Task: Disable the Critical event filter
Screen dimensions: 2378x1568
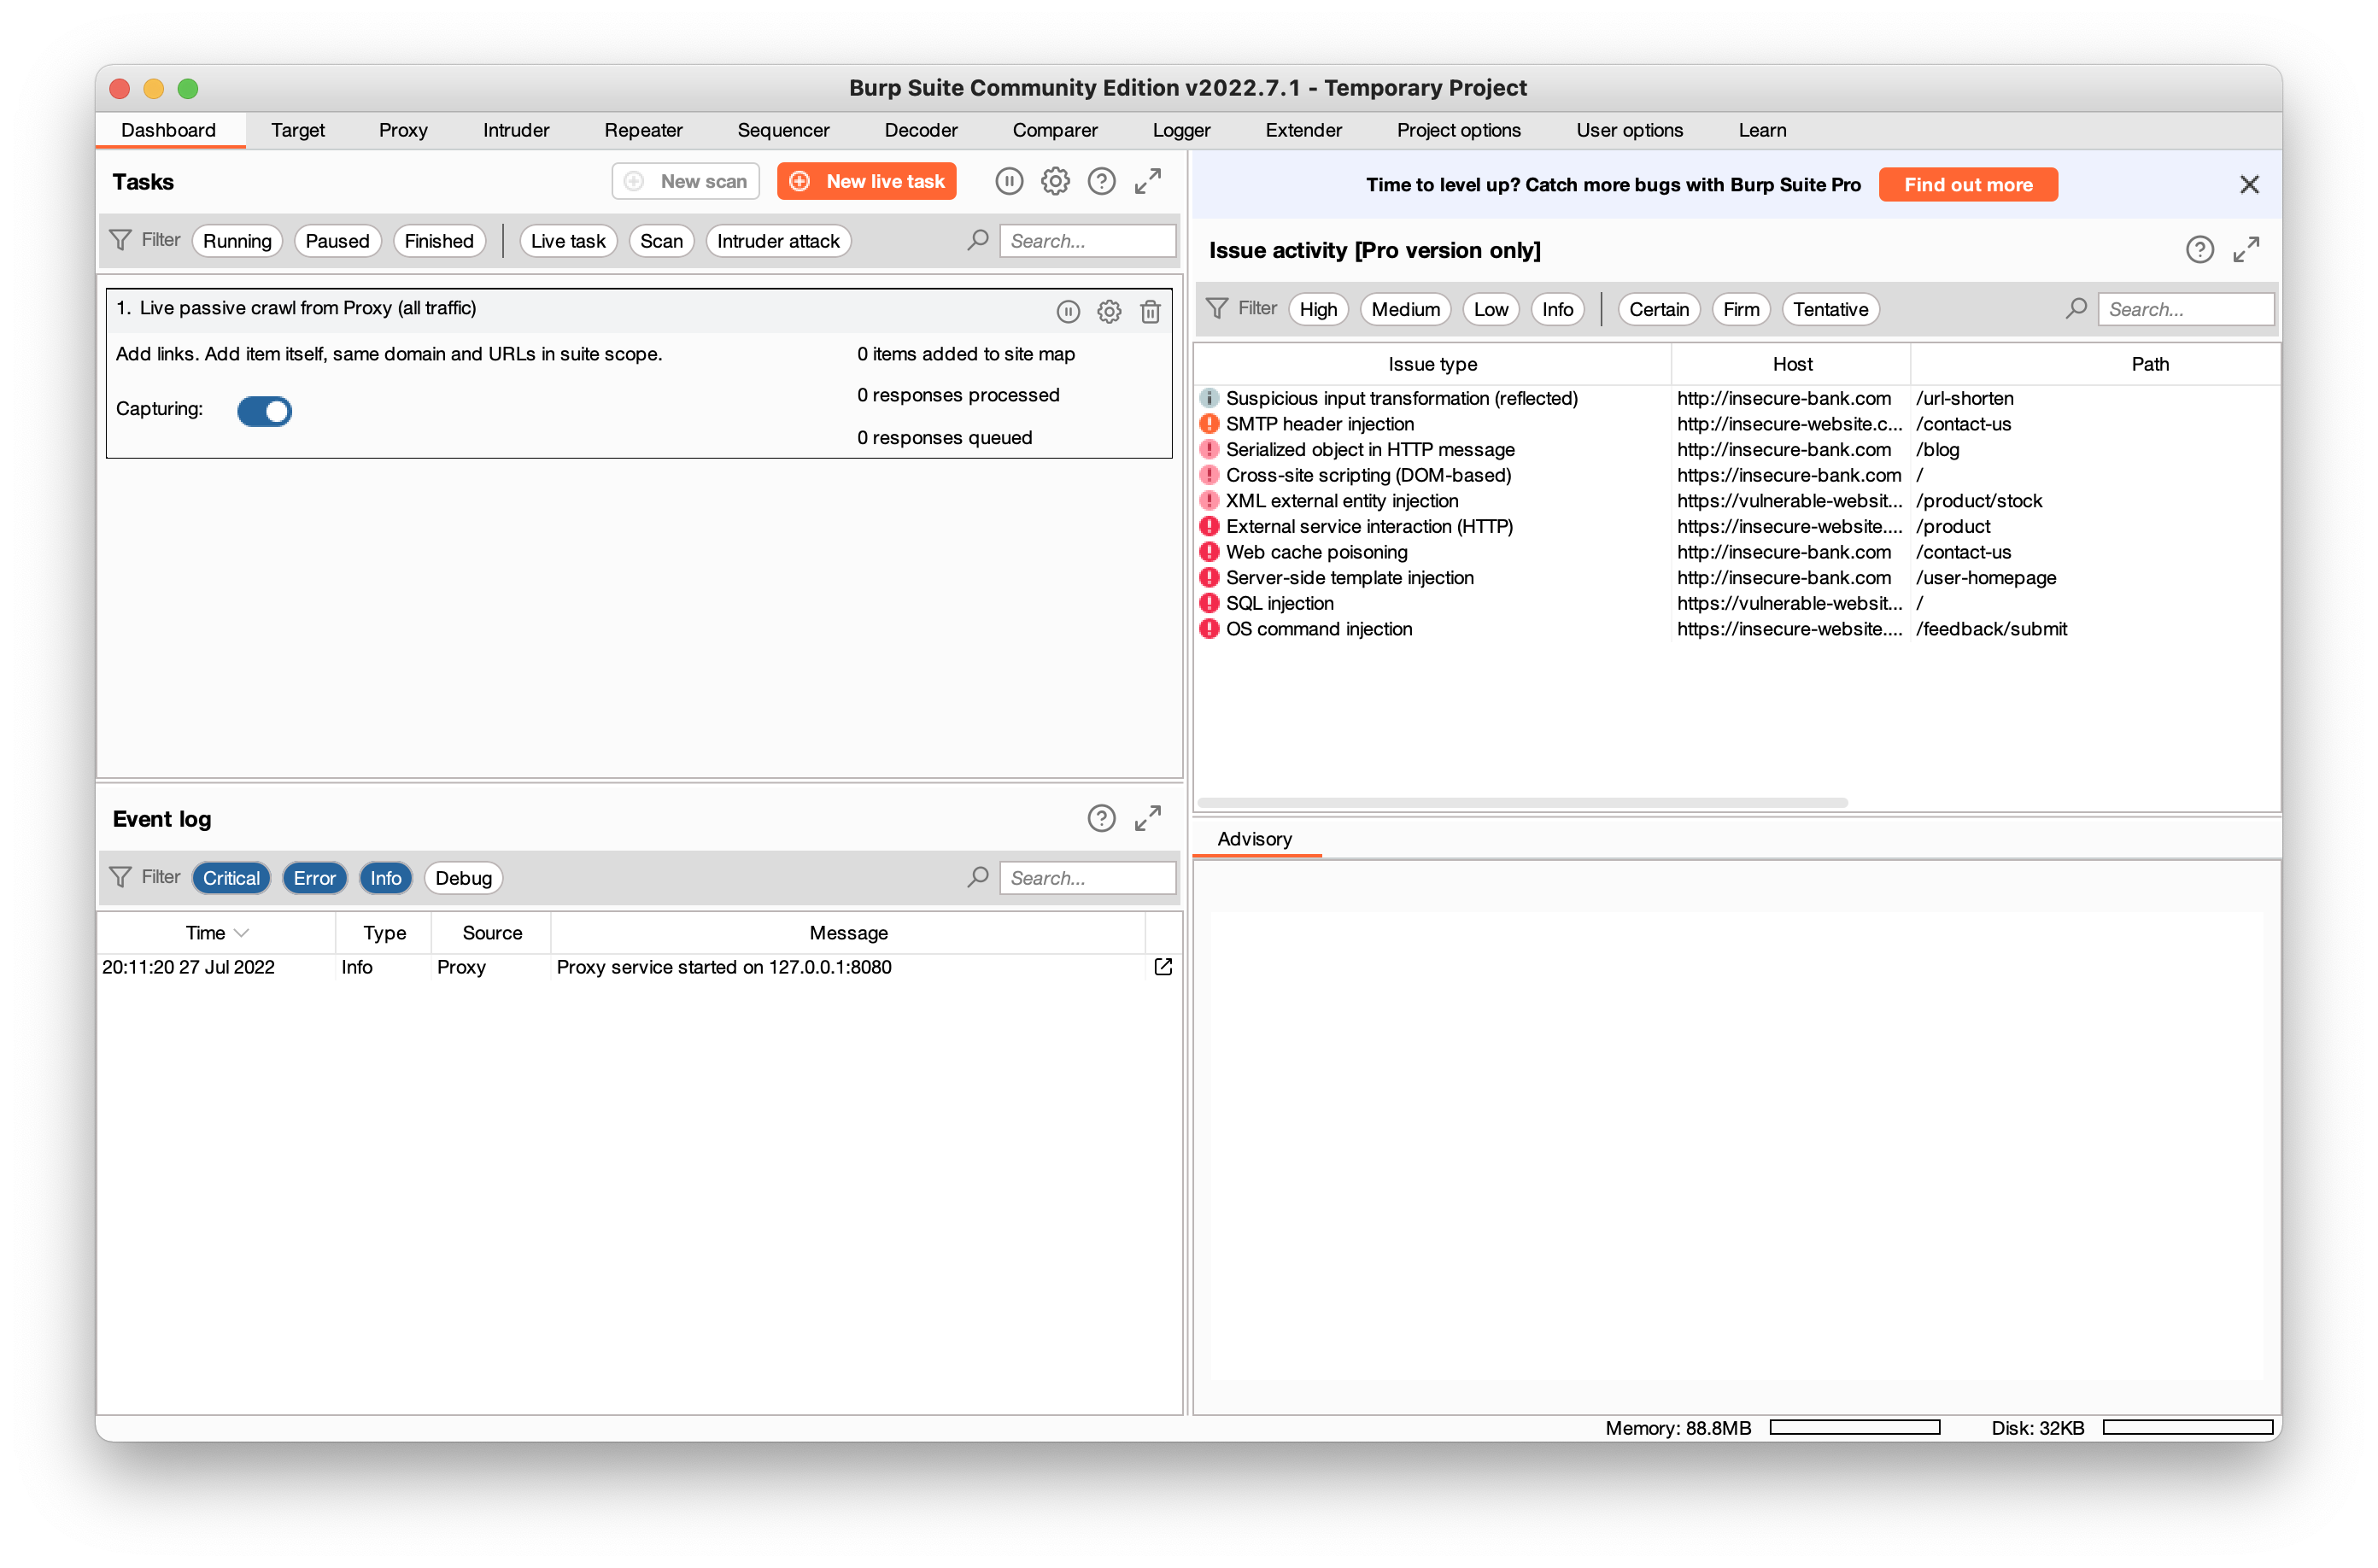Action: point(231,877)
